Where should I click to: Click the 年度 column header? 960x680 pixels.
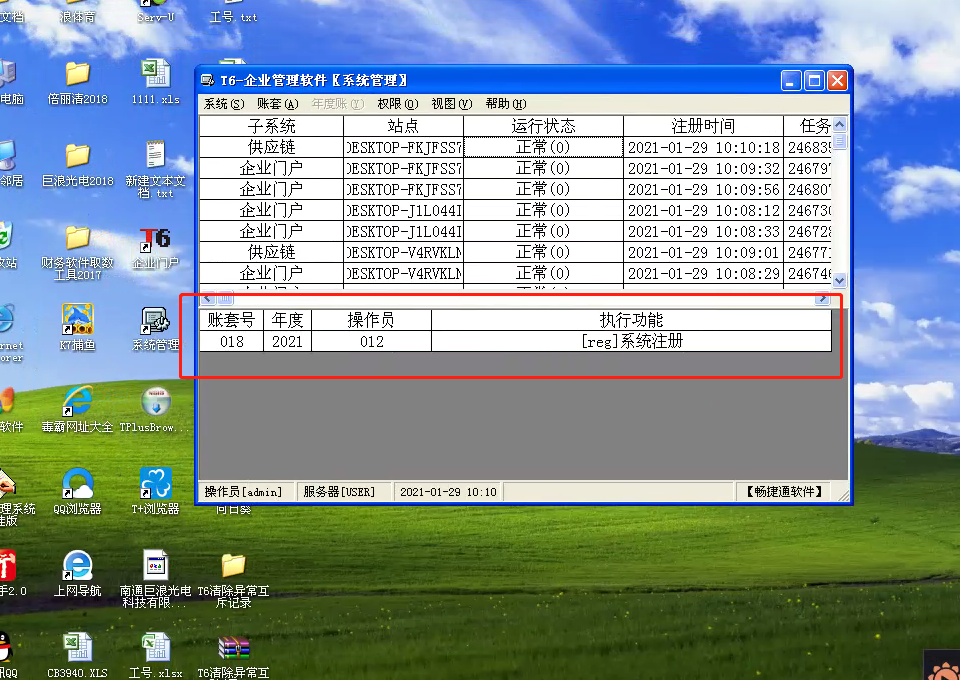pyautogui.click(x=288, y=320)
